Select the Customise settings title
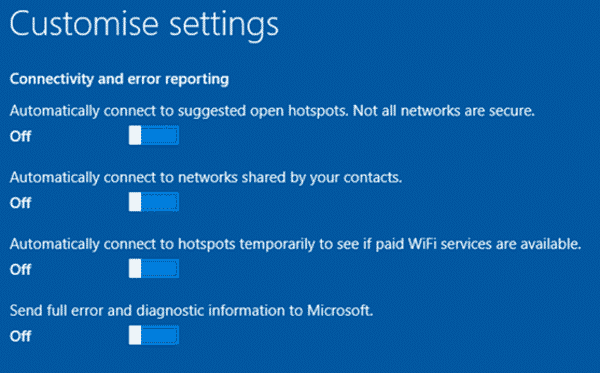600x373 pixels. [x=144, y=24]
